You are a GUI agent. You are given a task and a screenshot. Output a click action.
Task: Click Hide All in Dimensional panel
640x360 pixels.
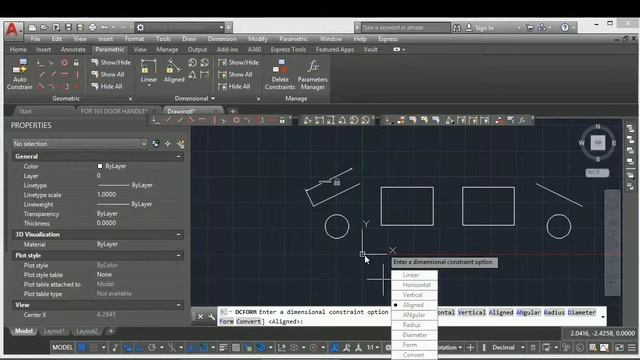click(x=234, y=87)
